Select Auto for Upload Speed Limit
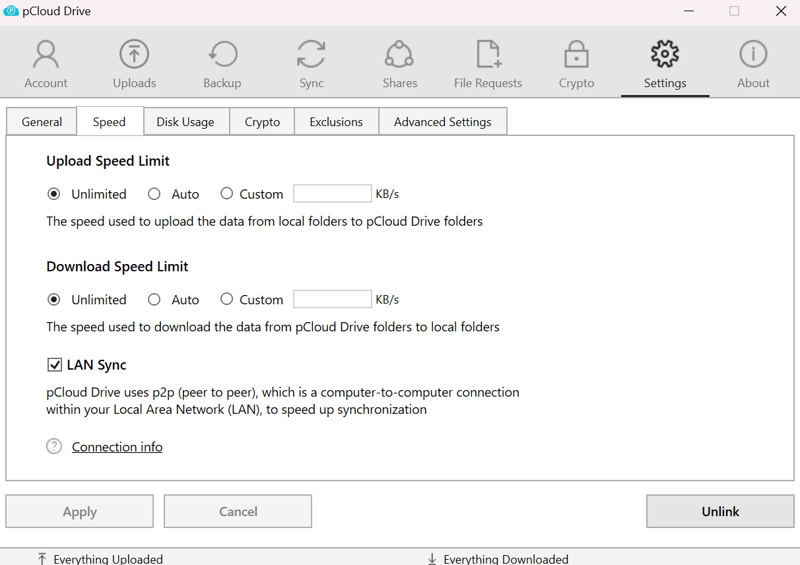 coord(154,194)
